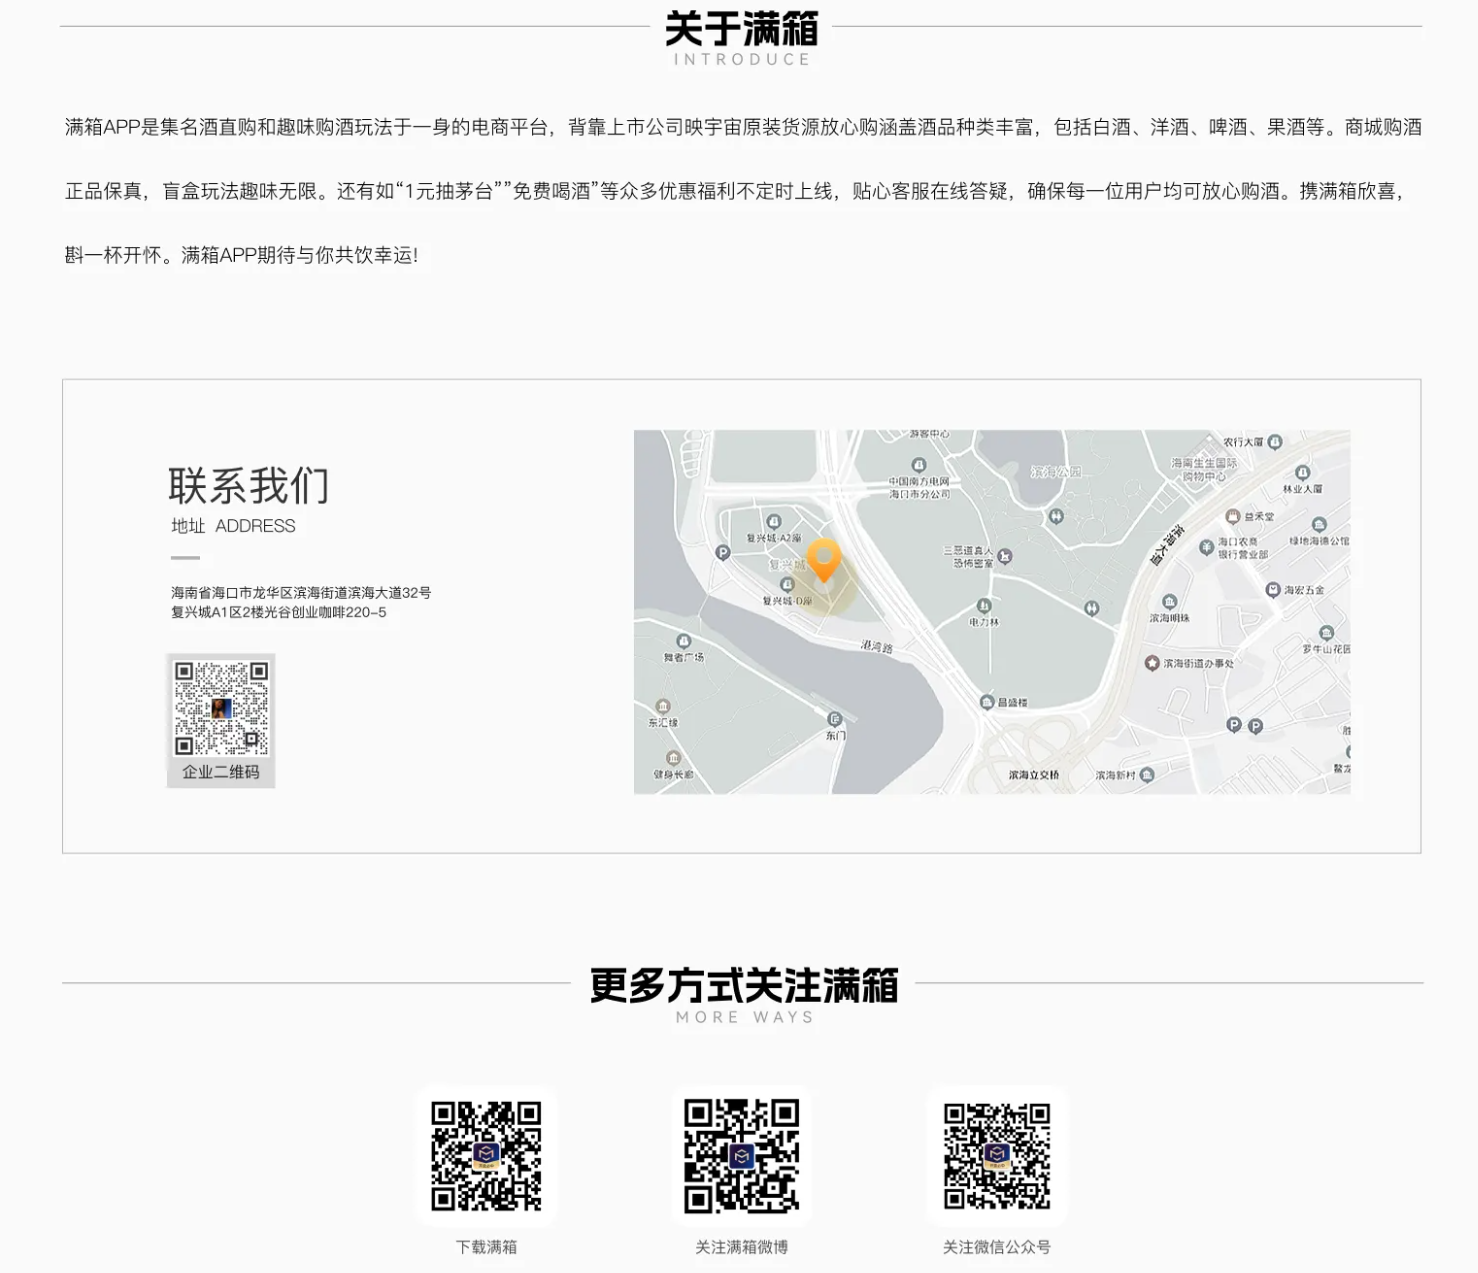Viewport: 1478px width, 1273px height.
Task: Click the 滨海公园 park label
Action: point(1055,472)
